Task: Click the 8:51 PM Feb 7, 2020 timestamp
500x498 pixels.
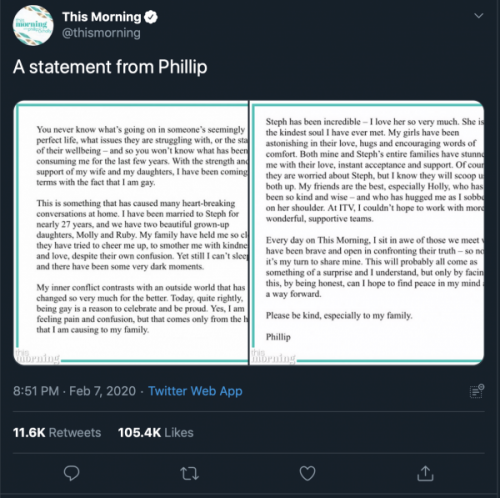Action: (74, 391)
